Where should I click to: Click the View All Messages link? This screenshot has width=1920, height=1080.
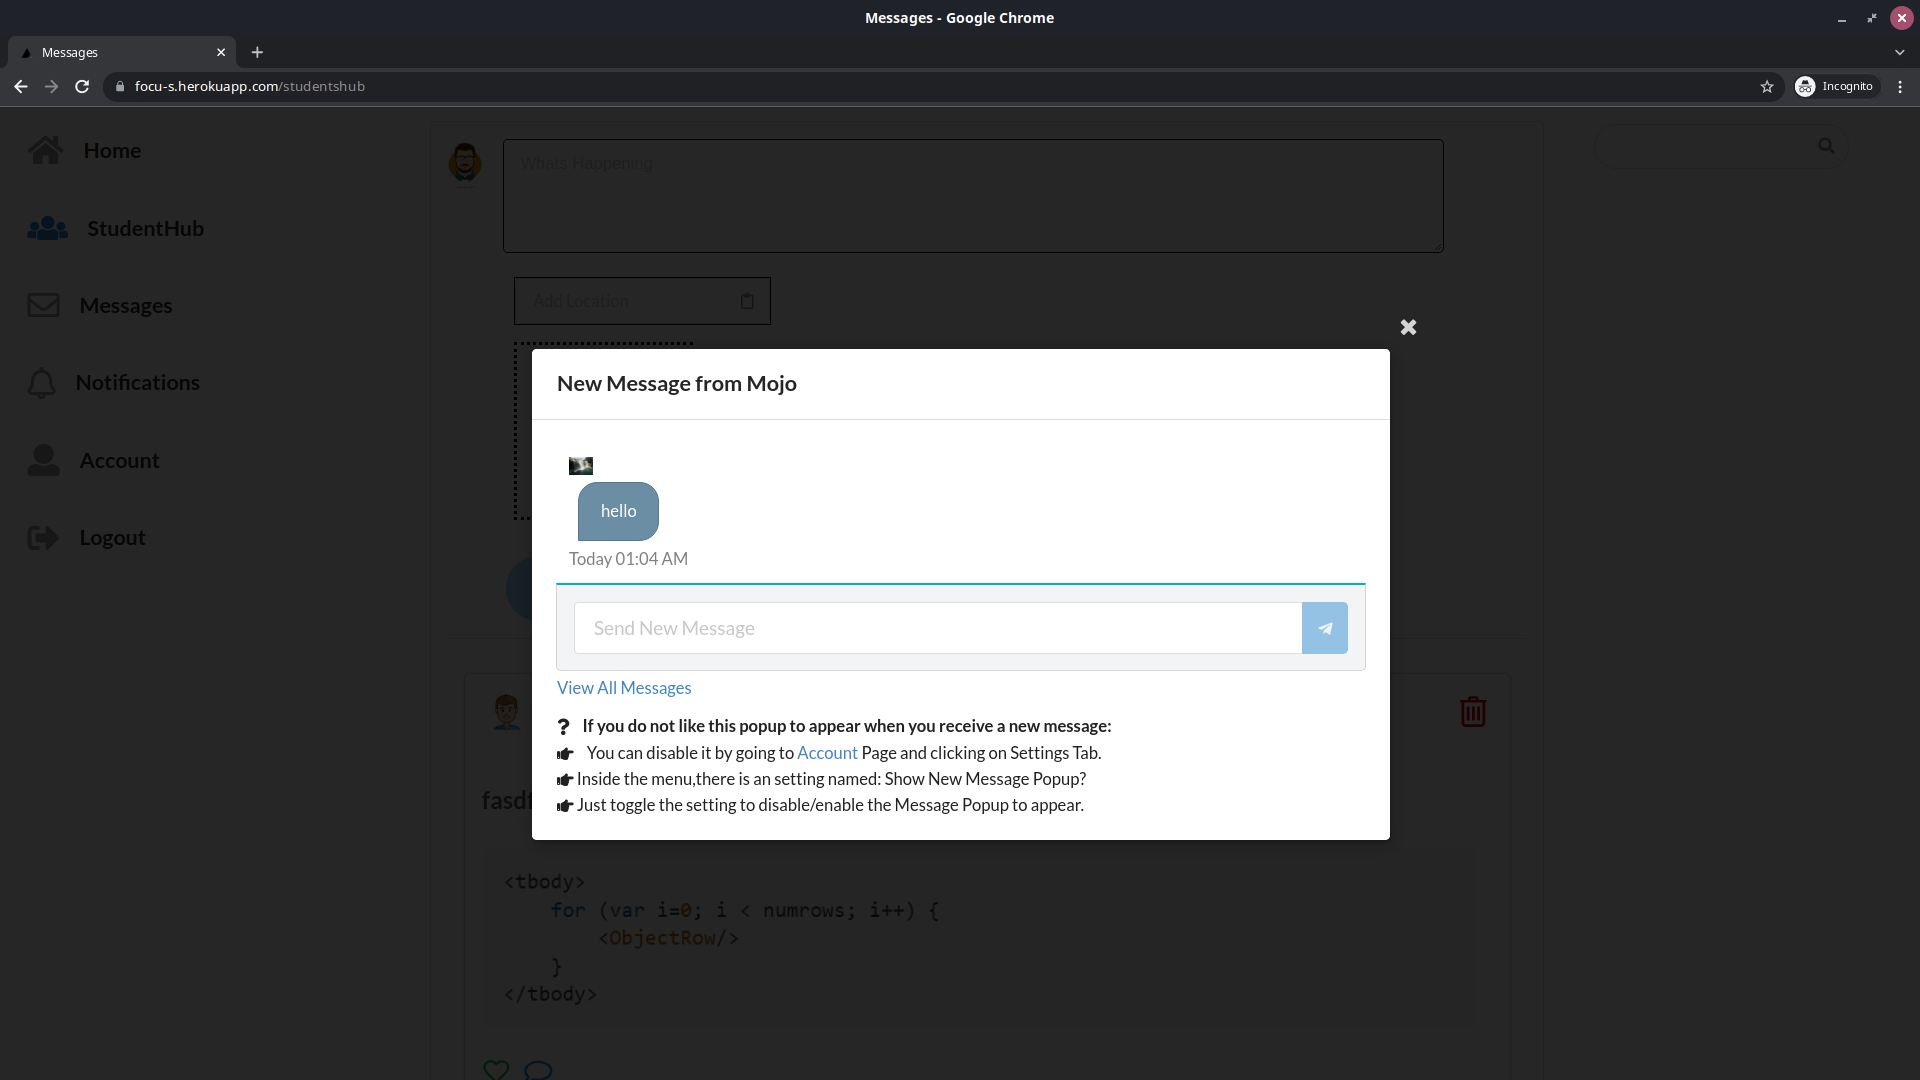pyautogui.click(x=624, y=688)
